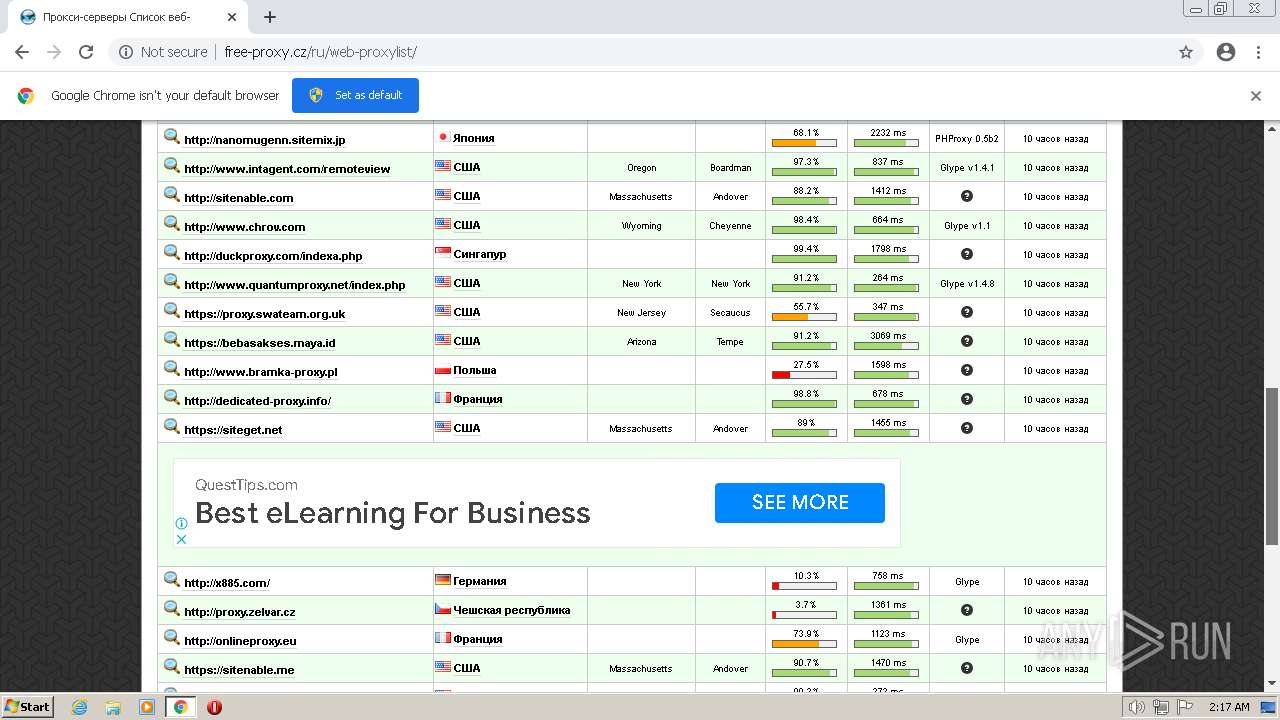Open Windows Media Player from taskbar
The image size is (1280, 720).
point(147,707)
